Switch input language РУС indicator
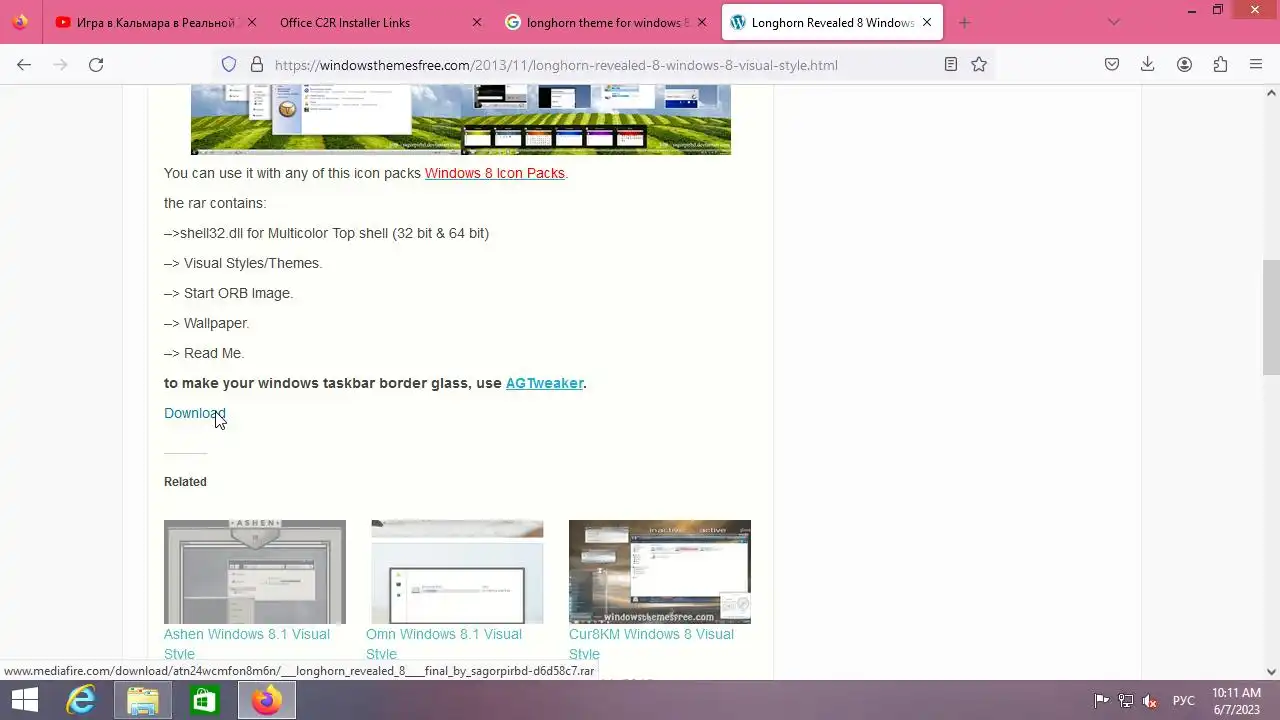The height and width of the screenshot is (720, 1280). [x=1183, y=700]
